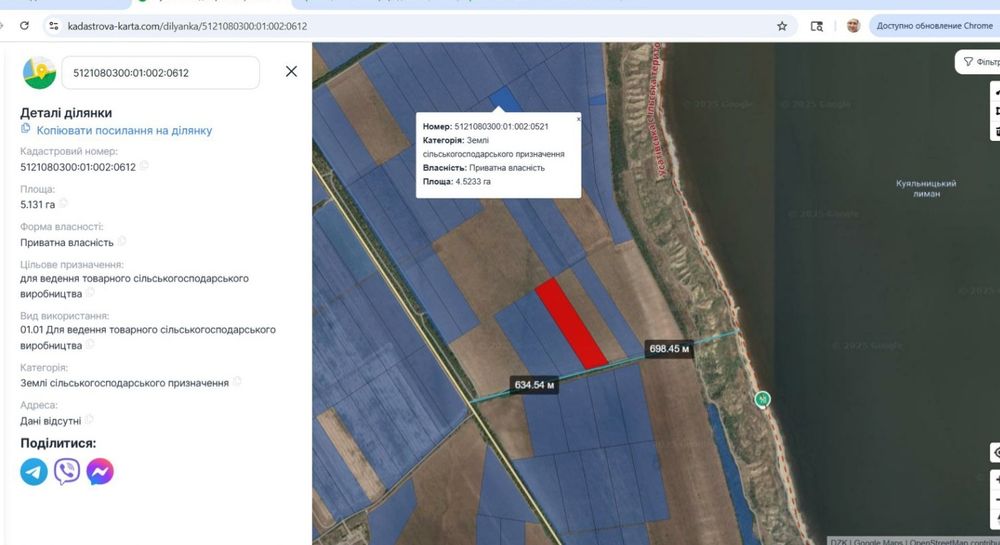This screenshot has height=545, width=1000.
Task: Click the red highlighted parcel on map
Action: coord(571,324)
